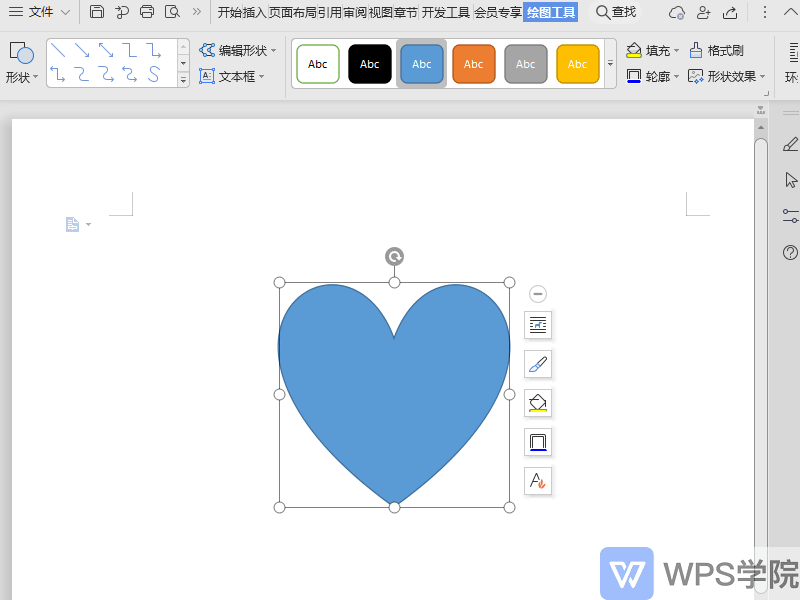Open the 视图 tab
Image resolution: width=800 pixels, height=600 pixels.
pyautogui.click(x=380, y=12)
